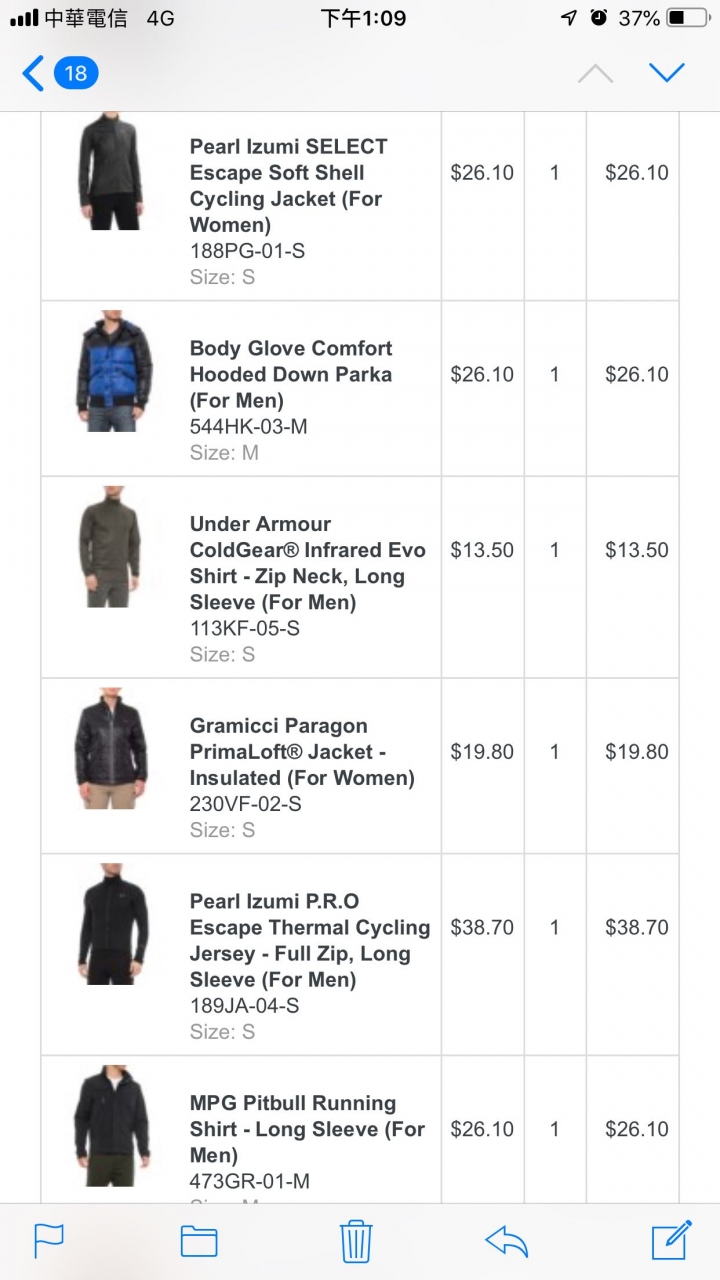Tap the blue Body Glove parka image
720x1280 pixels.
tap(113, 371)
